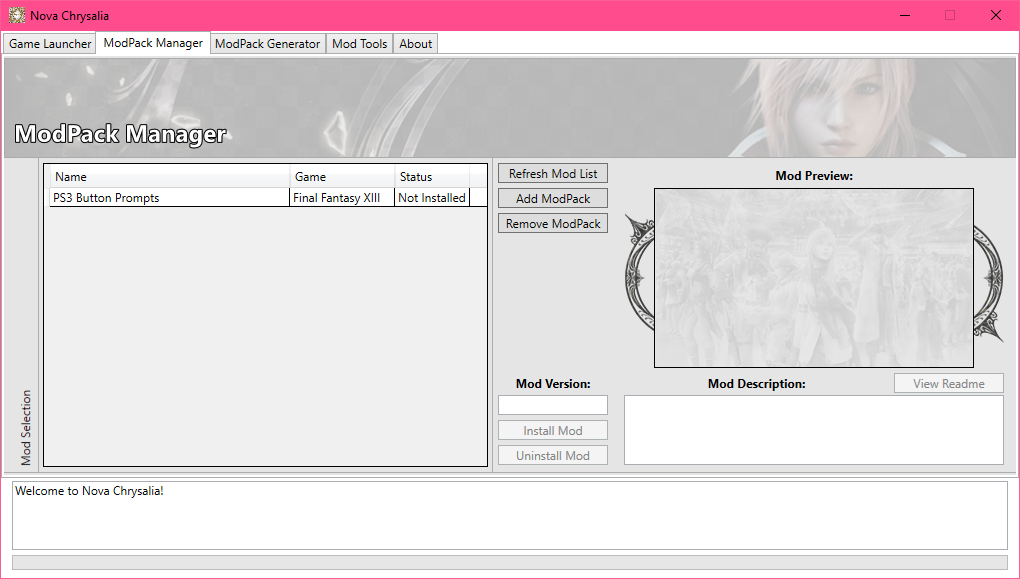Screen dimensions: 1020x579
Task: Click the Refresh Mod List button
Action: pyautogui.click(x=553, y=174)
